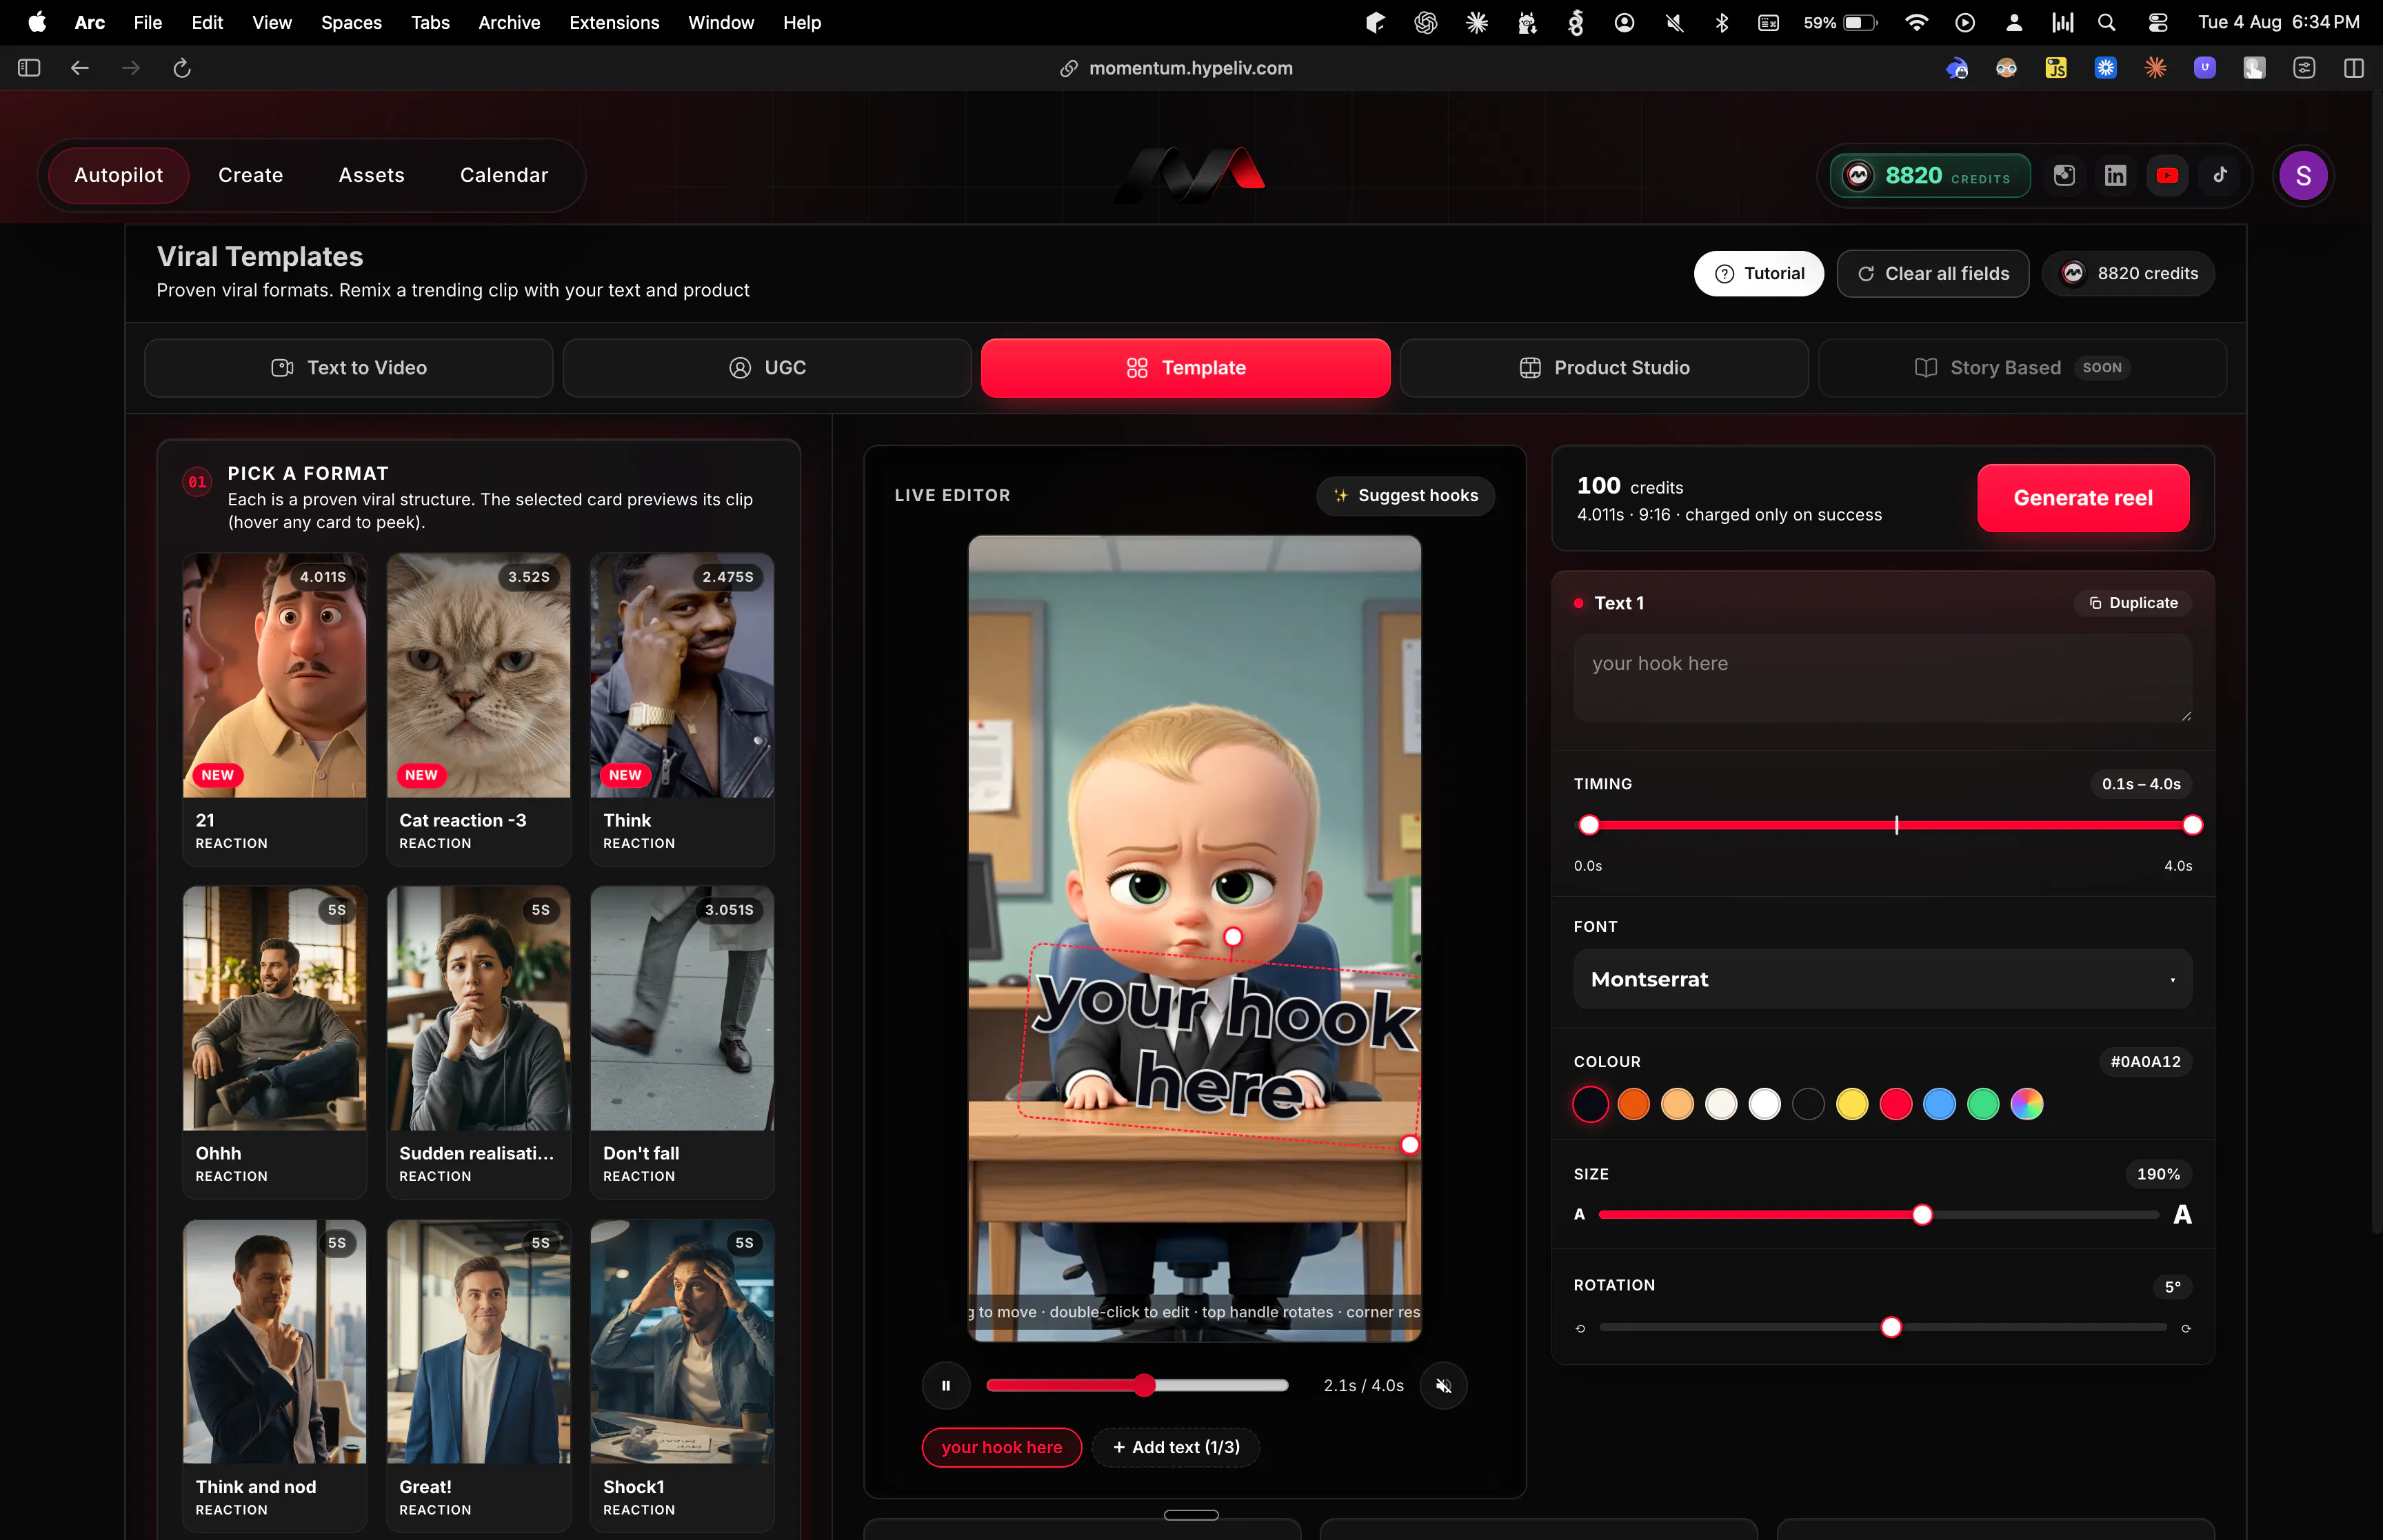Click Clear all fields
Viewport: 2383px width, 1540px height.
[1933, 273]
